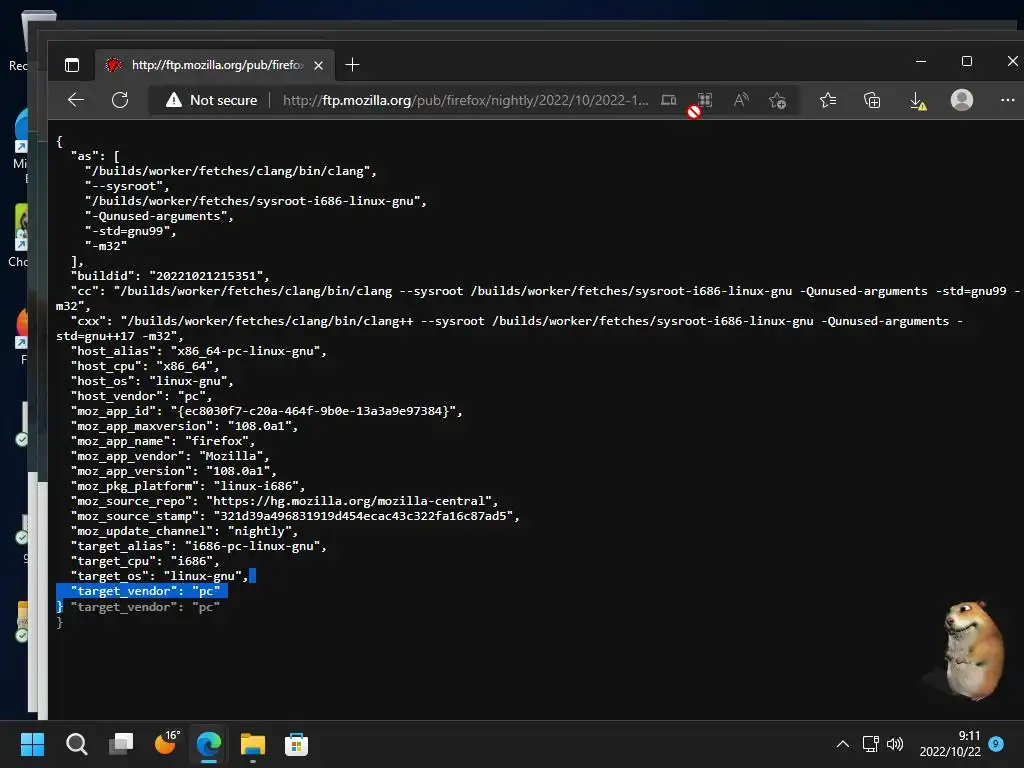Click the "target_cpu": "i686" line
The height and width of the screenshot is (768, 1024).
pos(145,561)
